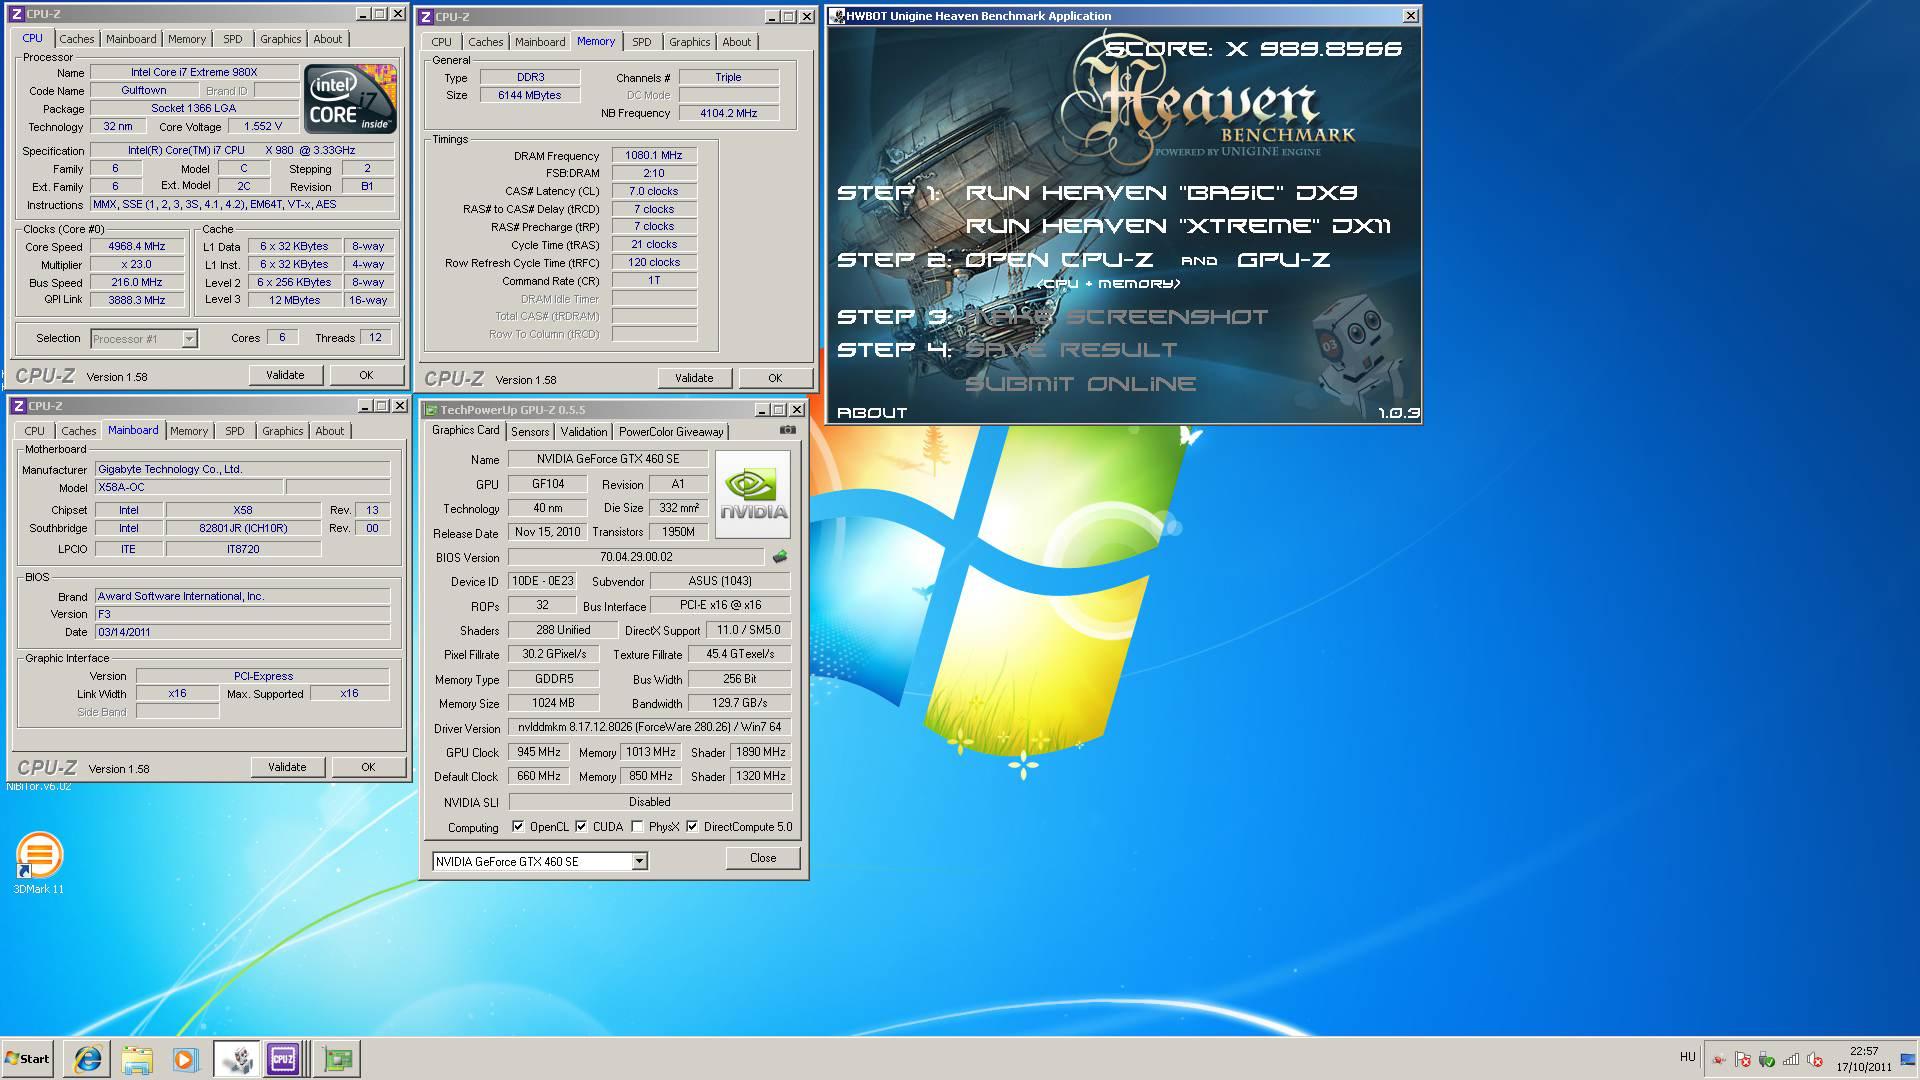The image size is (1920, 1080).
Task: Toggle the DirectCompute 5.0 checkbox
Action: point(692,827)
